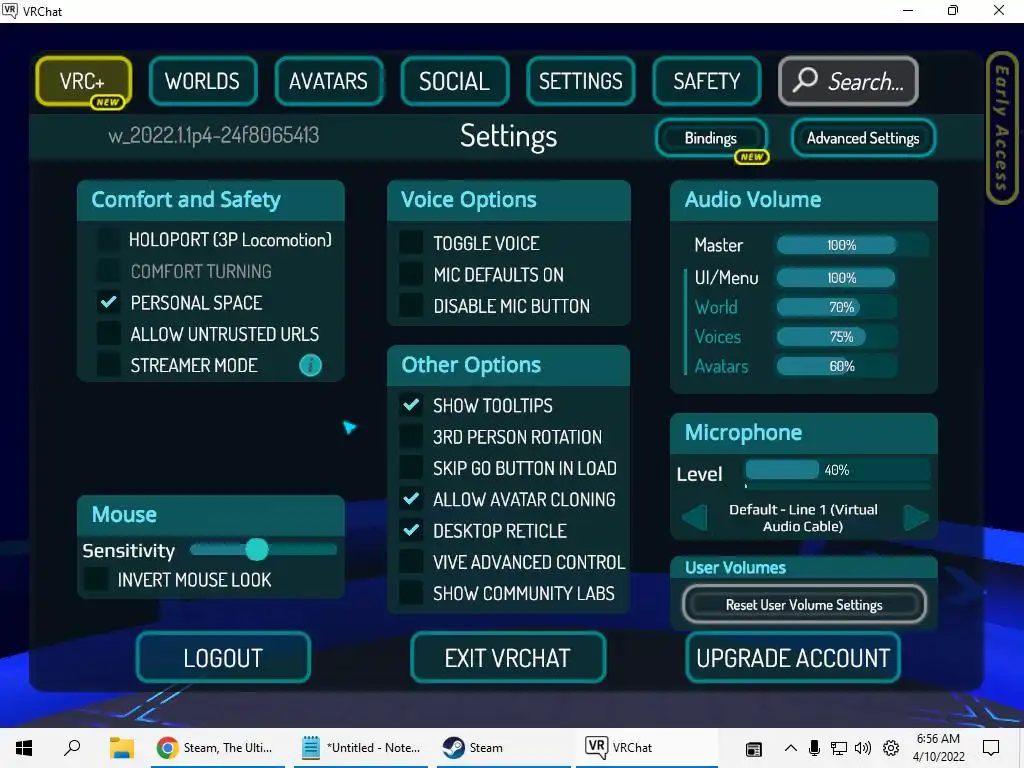The width and height of the screenshot is (1024, 768).
Task: Toggle Comfort Turning checkbox
Action: pos(108,271)
